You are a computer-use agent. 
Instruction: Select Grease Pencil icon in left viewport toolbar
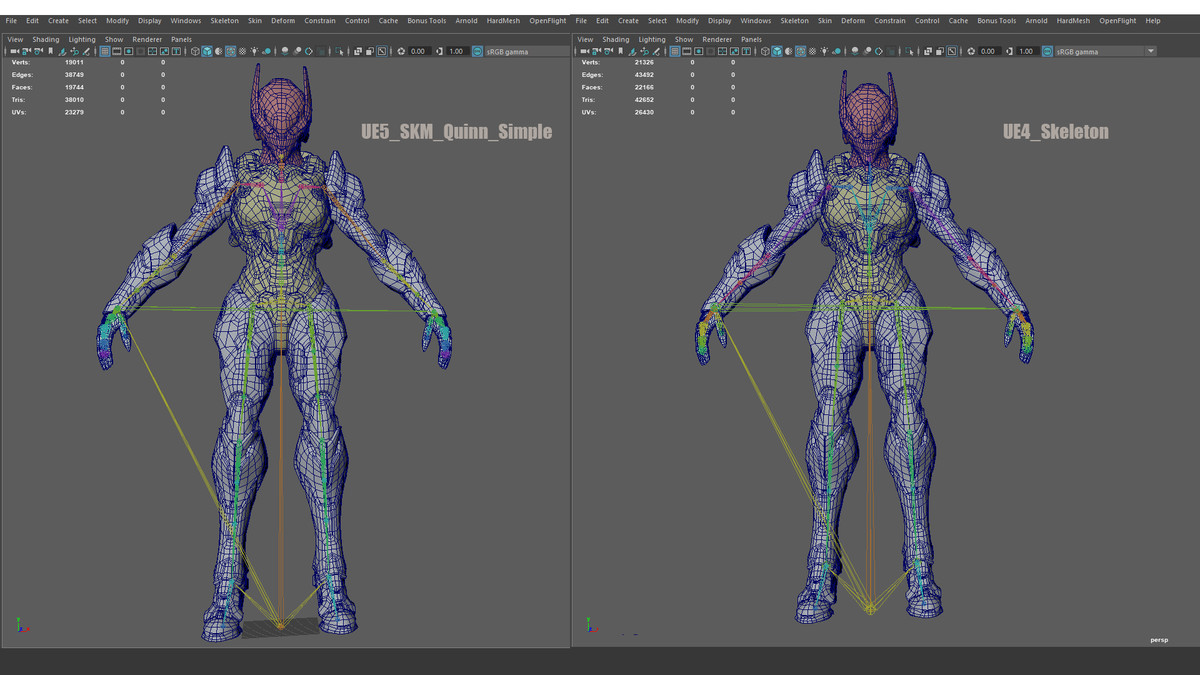(86, 51)
